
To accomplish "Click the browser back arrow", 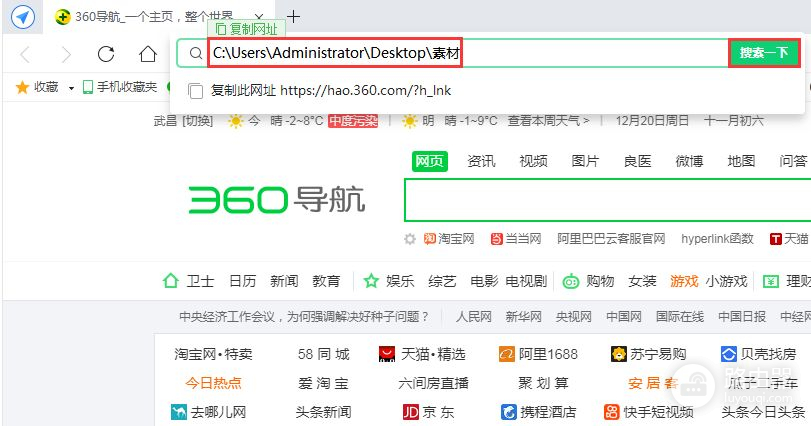I will [26, 54].
